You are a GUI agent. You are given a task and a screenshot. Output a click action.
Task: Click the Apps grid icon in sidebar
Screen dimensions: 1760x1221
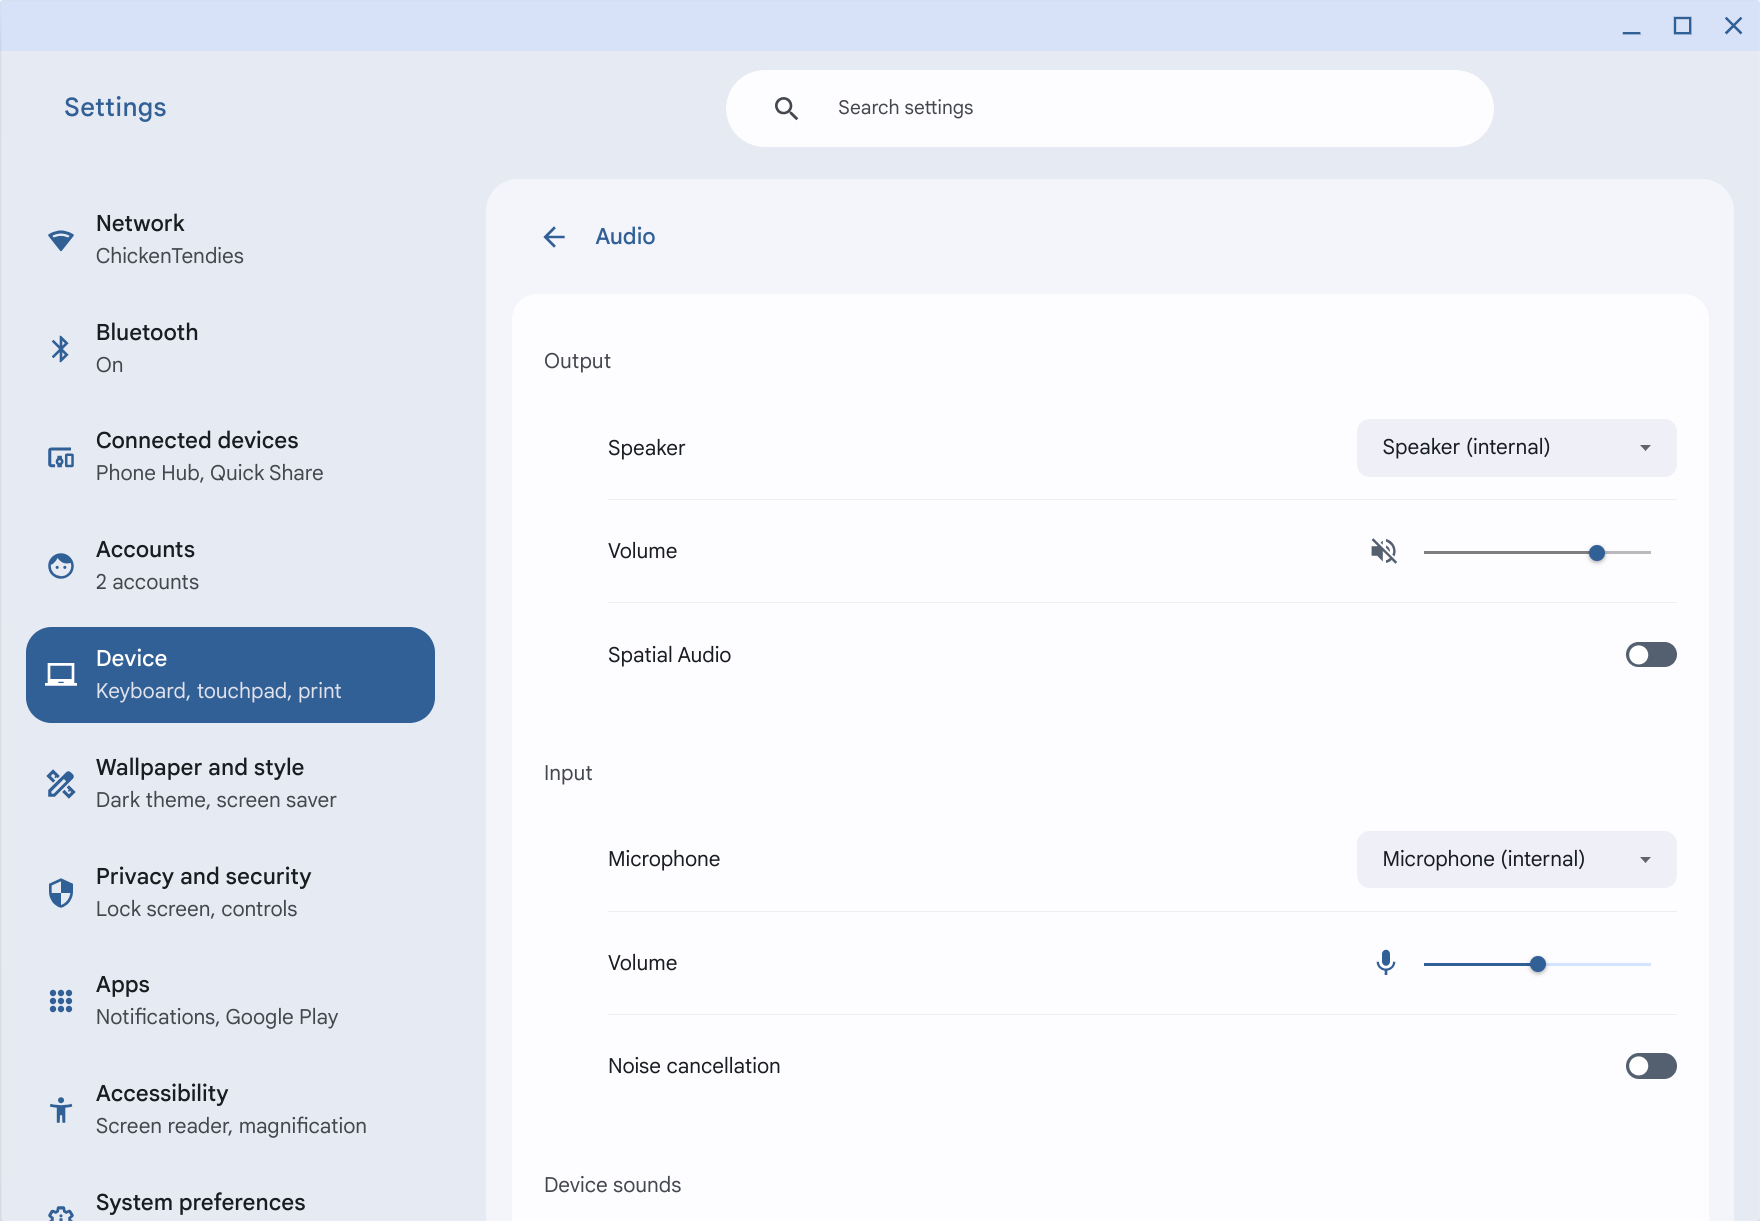point(61,1000)
